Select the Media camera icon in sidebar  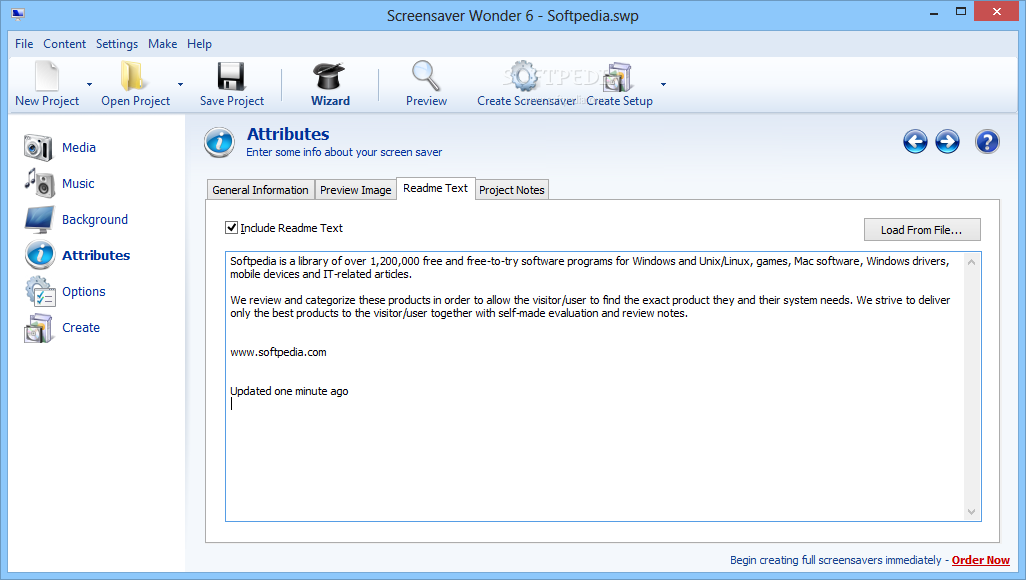(x=38, y=147)
